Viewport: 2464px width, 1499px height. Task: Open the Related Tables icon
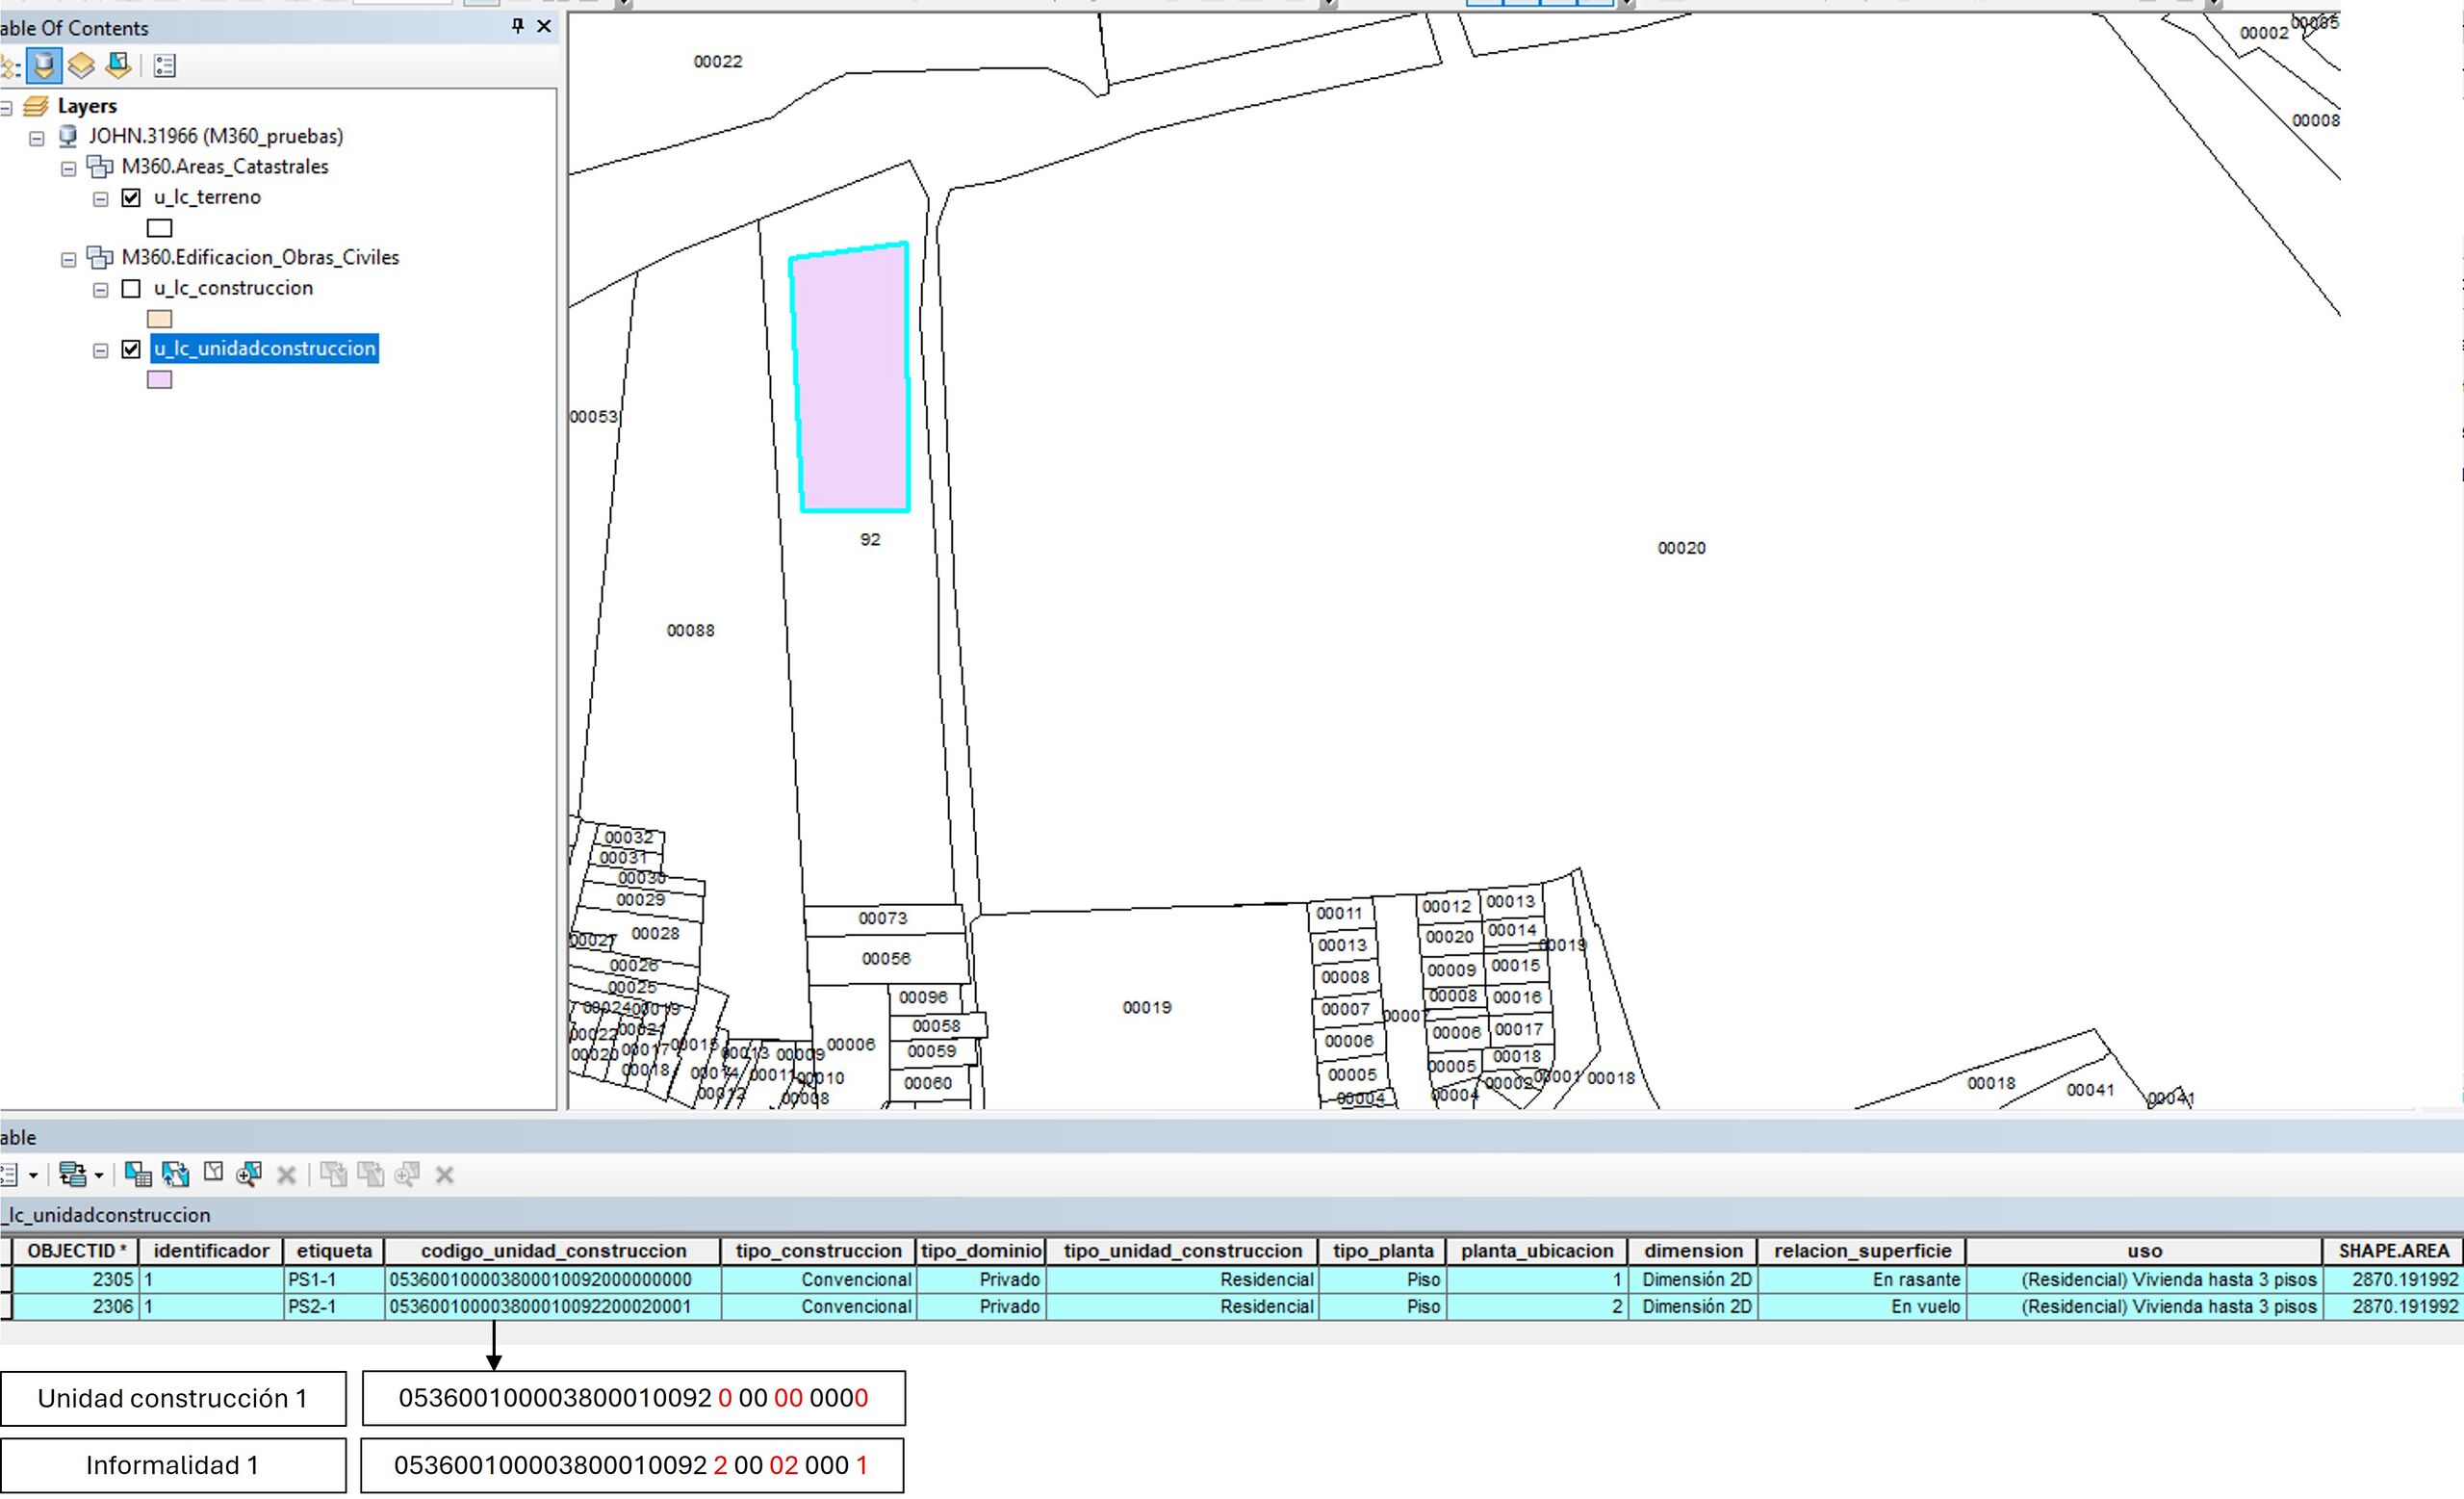coord(73,1174)
